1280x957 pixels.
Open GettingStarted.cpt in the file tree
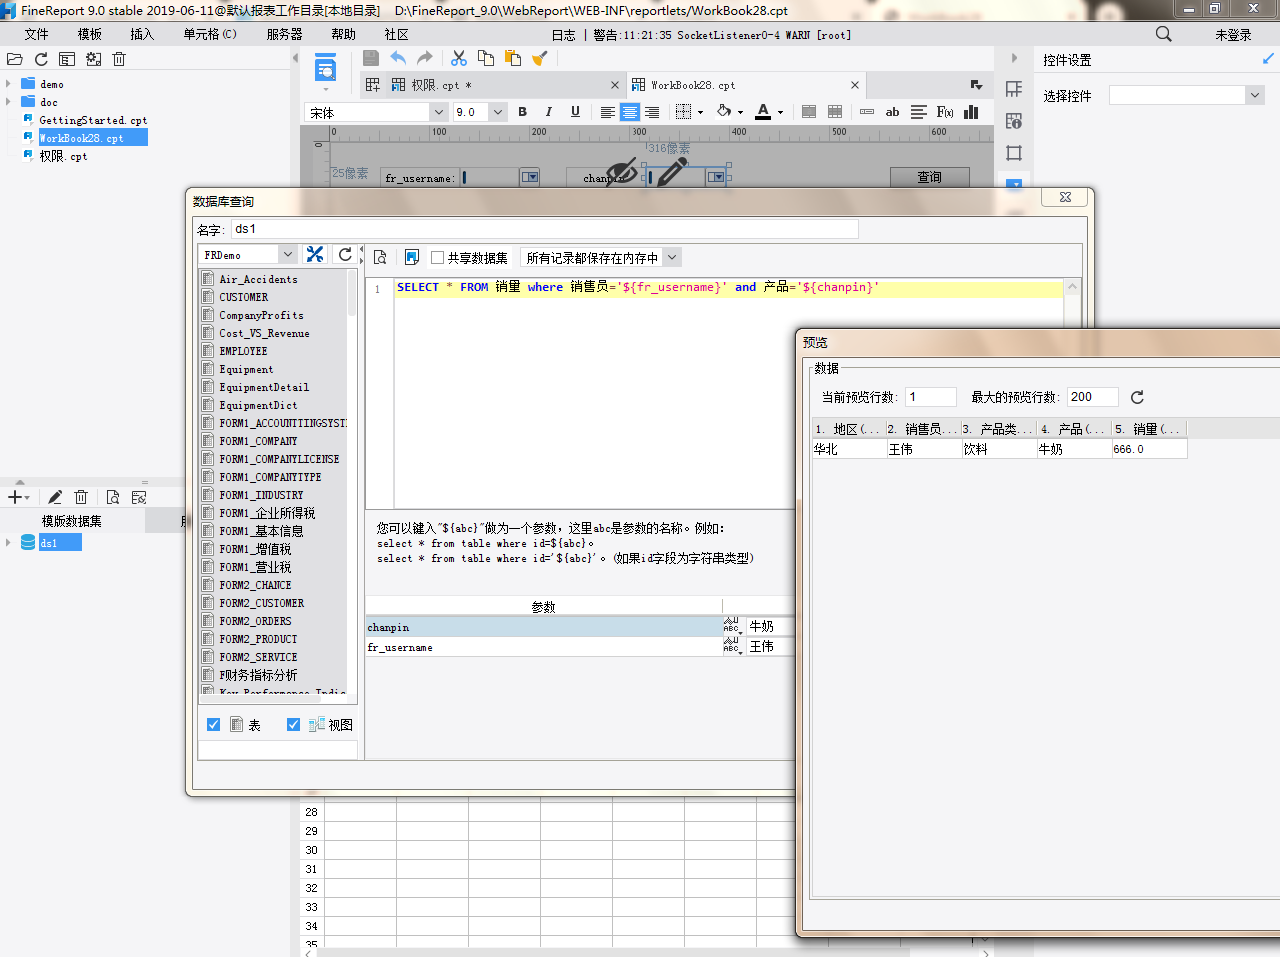(93, 120)
